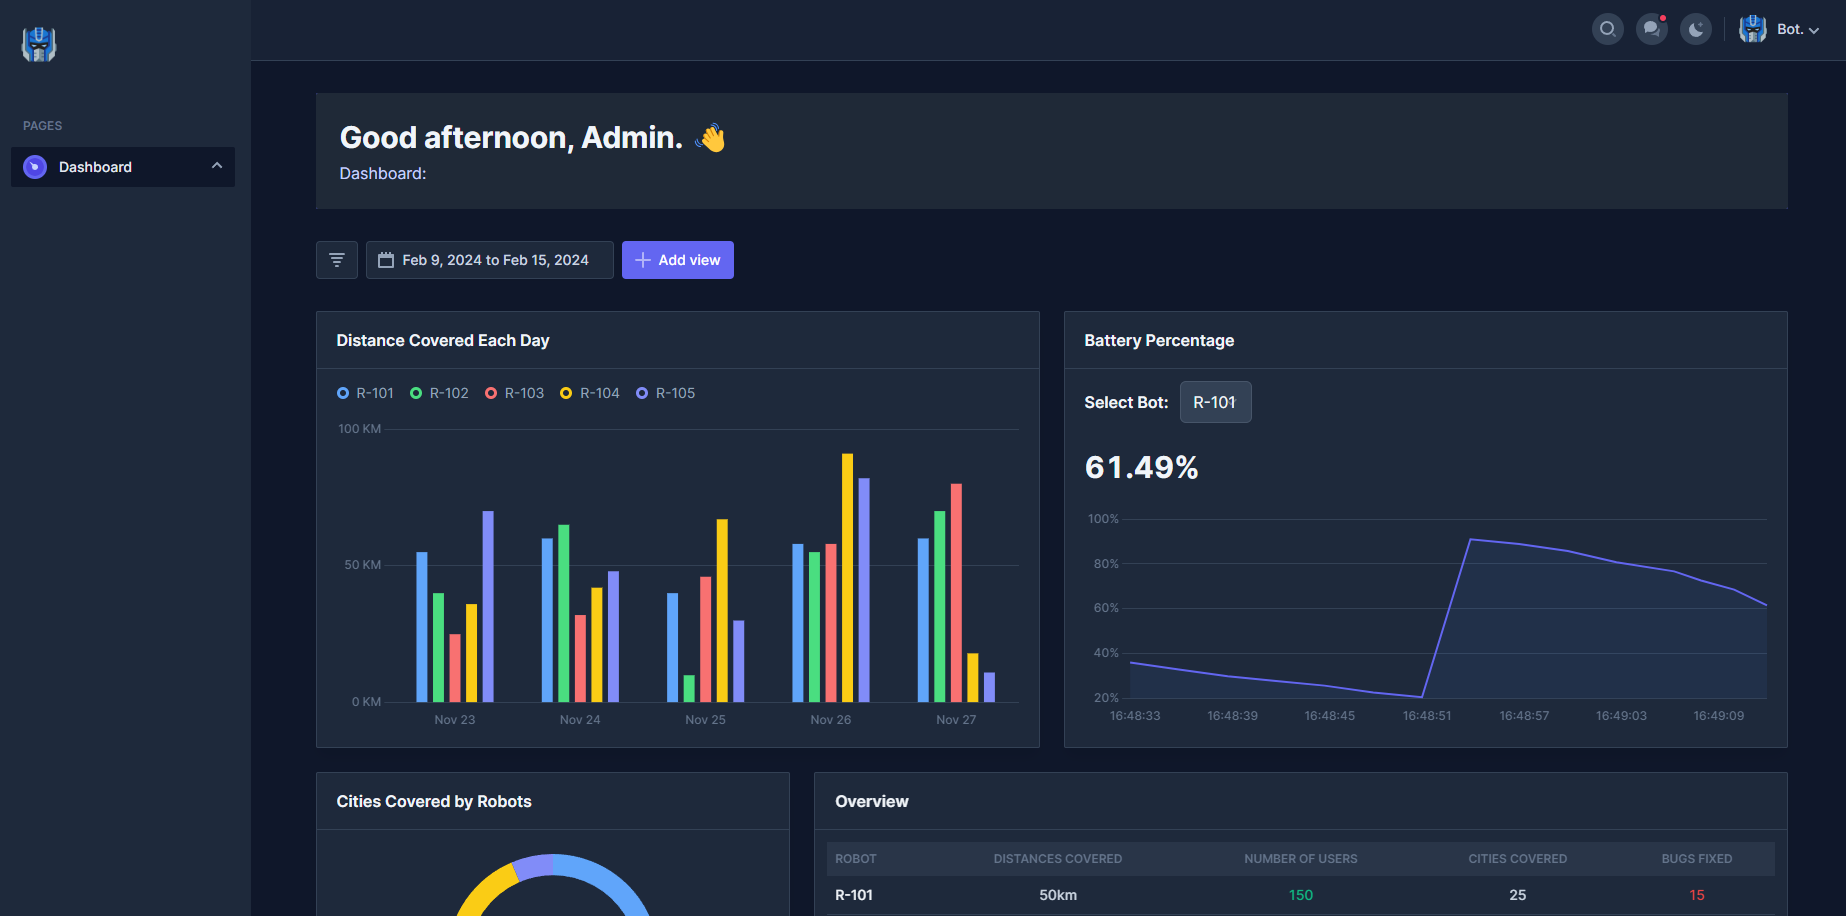This screenshot has width=1846, height=916.
Task: Click the red Nov 27 bar
Action: (x=956, y=592)
